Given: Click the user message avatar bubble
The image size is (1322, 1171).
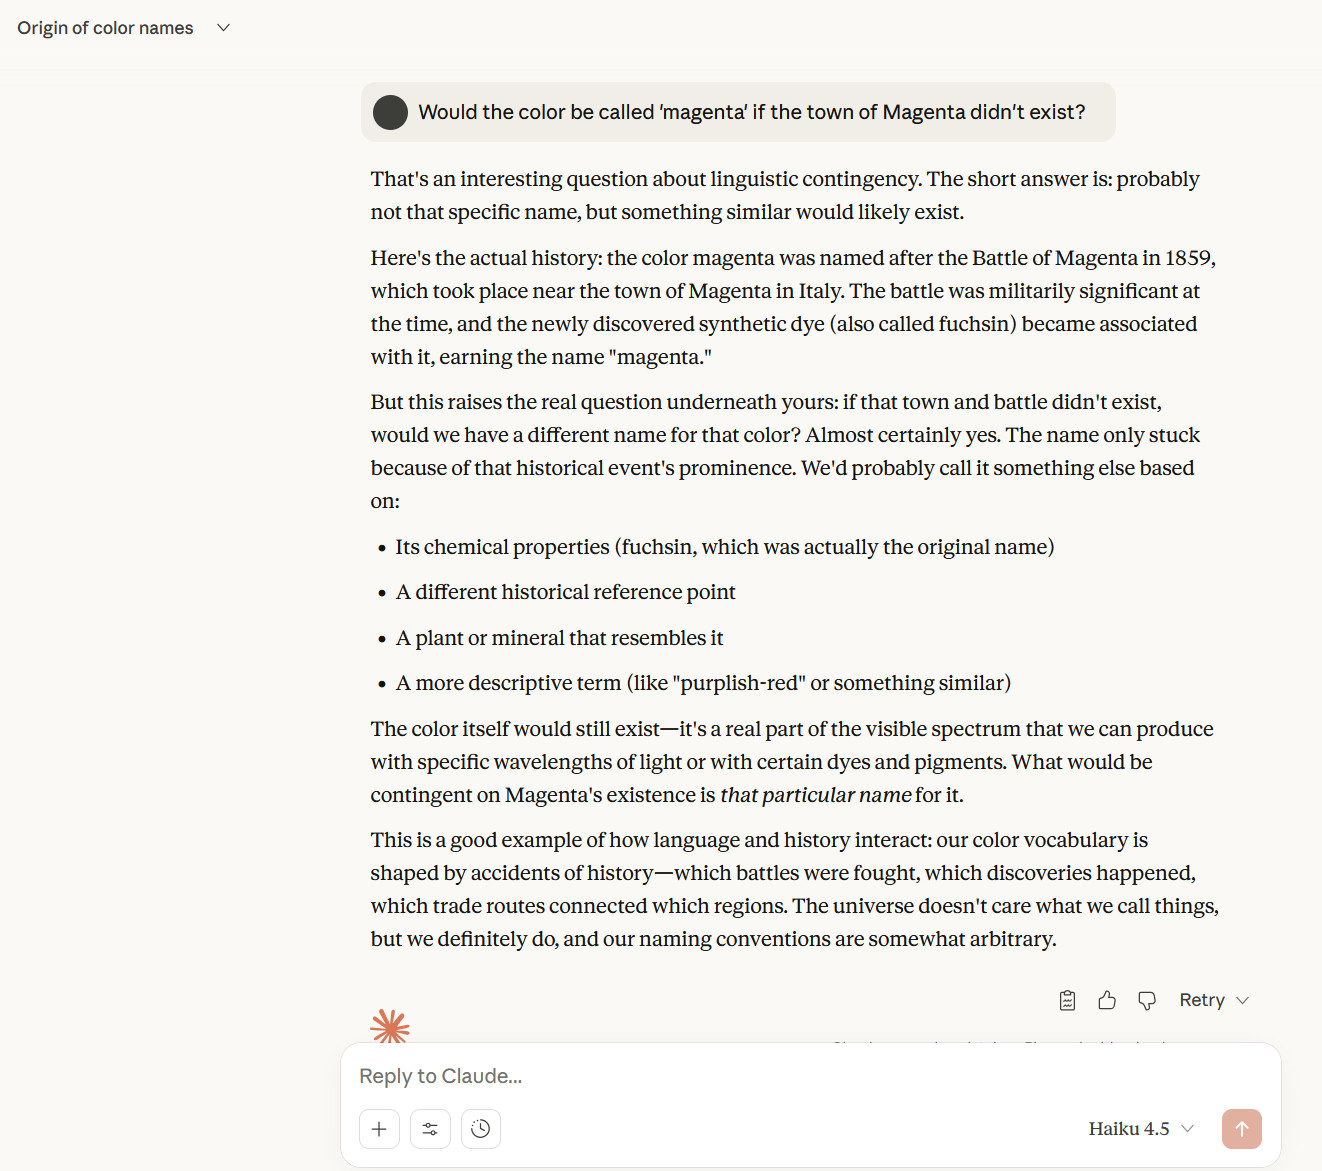Looking at the screenshot, I should (x=390, y=112).
